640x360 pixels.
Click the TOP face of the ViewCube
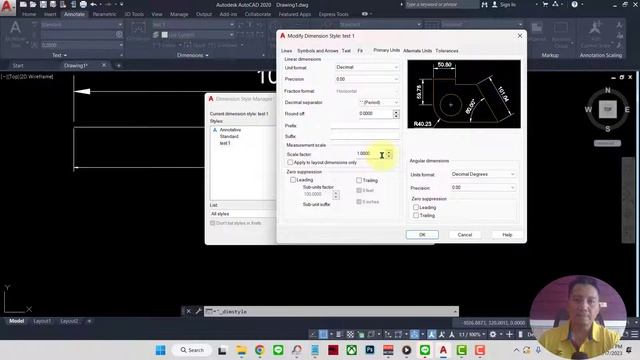point(608,109)
